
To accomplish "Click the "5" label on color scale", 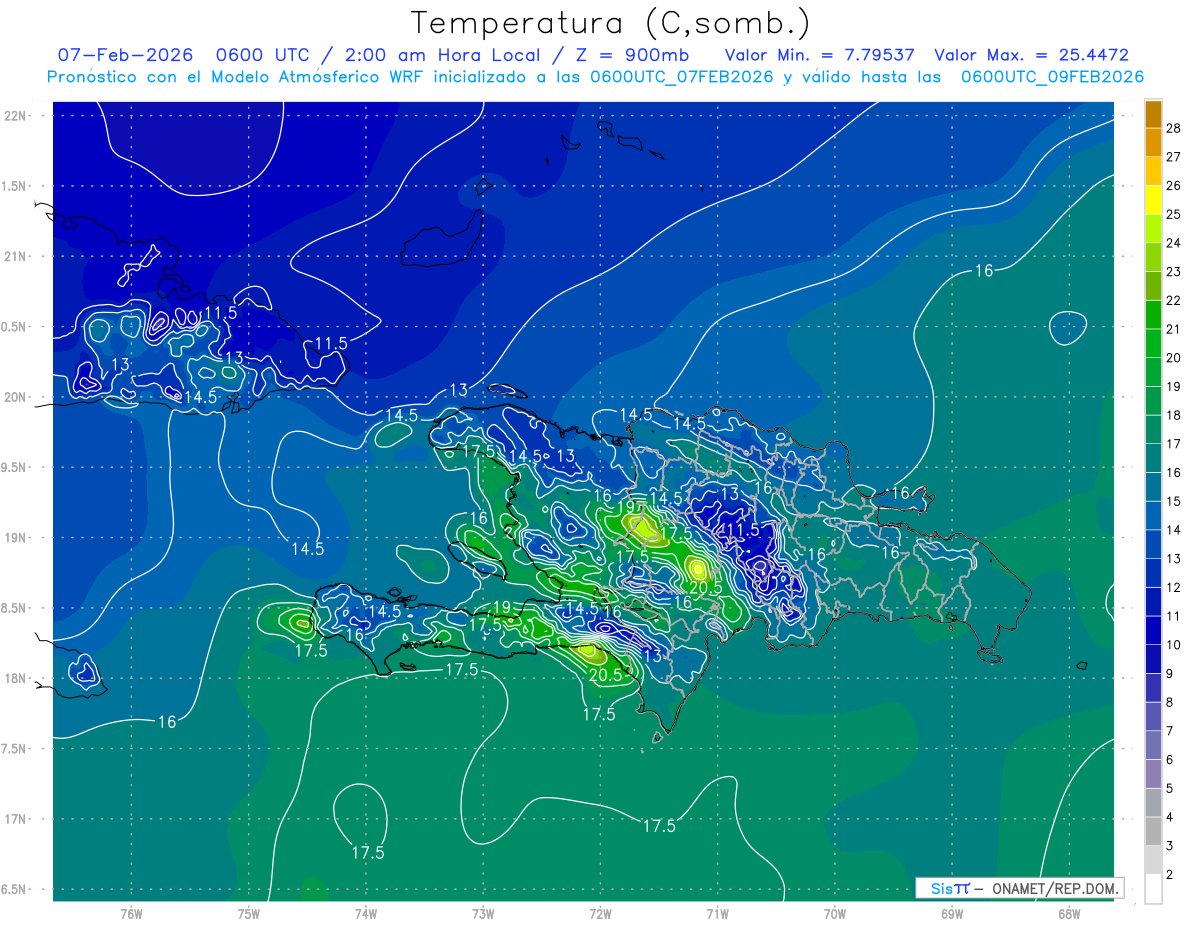I will pyautogui.click(x=1170, y=788).
